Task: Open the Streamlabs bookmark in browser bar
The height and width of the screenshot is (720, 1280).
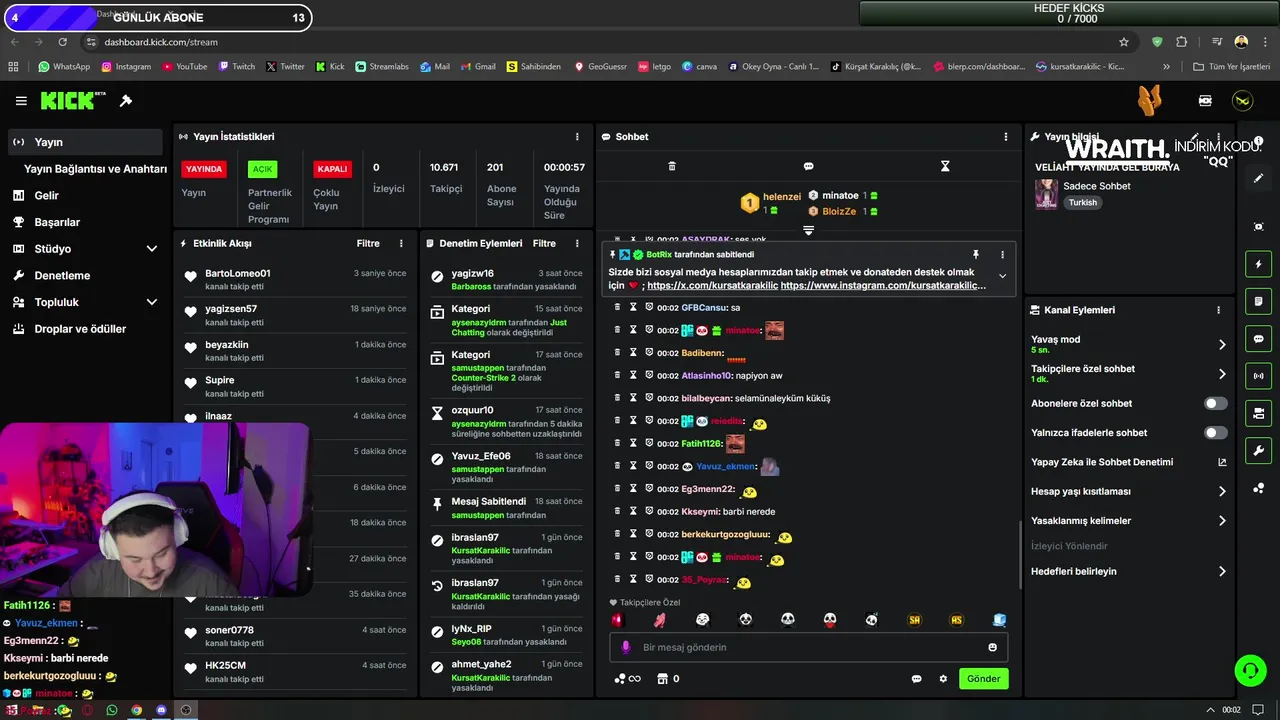Action: 381,67
